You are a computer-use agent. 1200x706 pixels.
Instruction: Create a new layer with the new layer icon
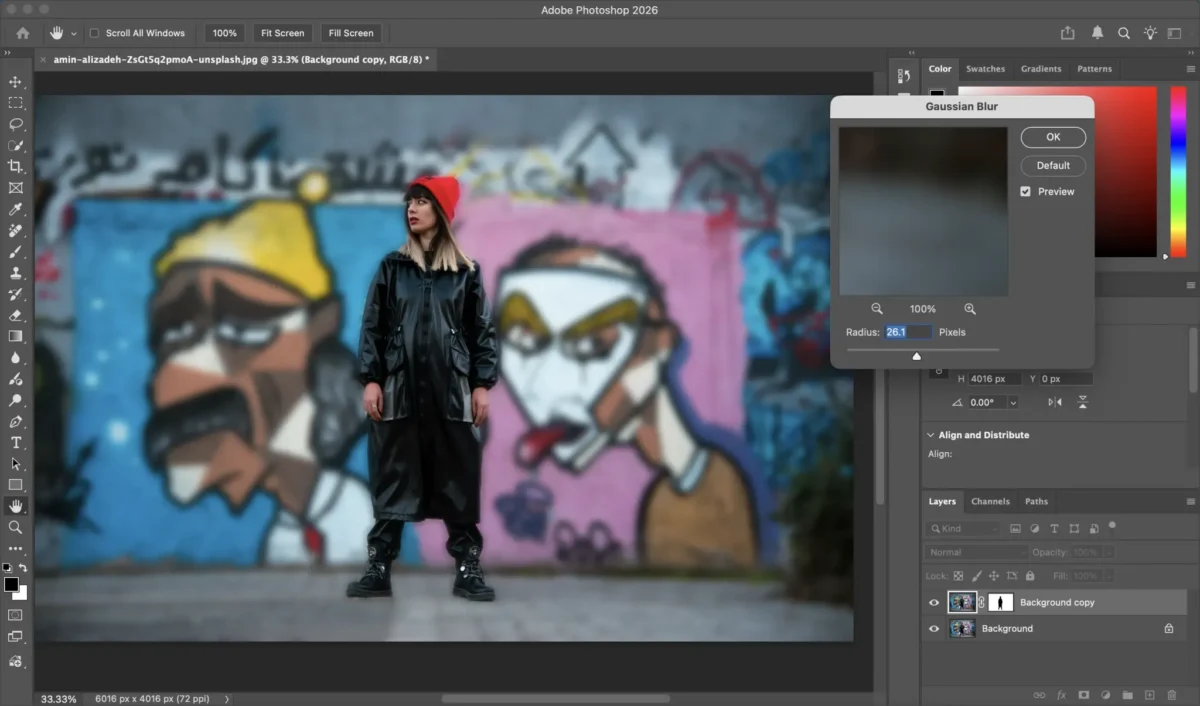coord(1150,694)
